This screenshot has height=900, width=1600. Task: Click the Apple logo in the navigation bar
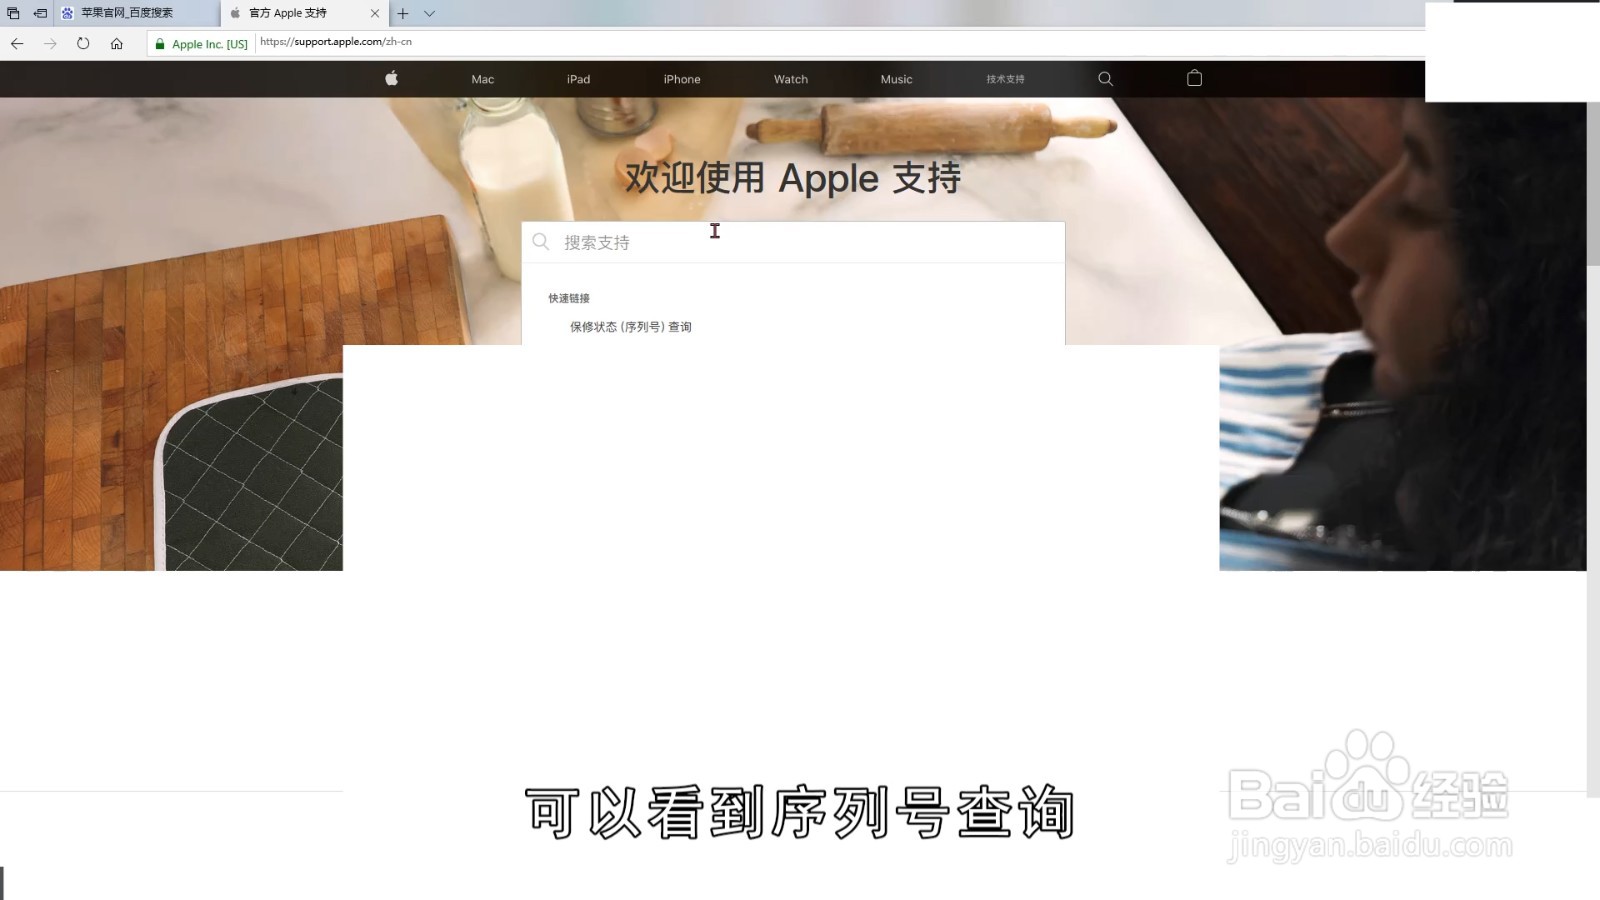tap(391, 79)
